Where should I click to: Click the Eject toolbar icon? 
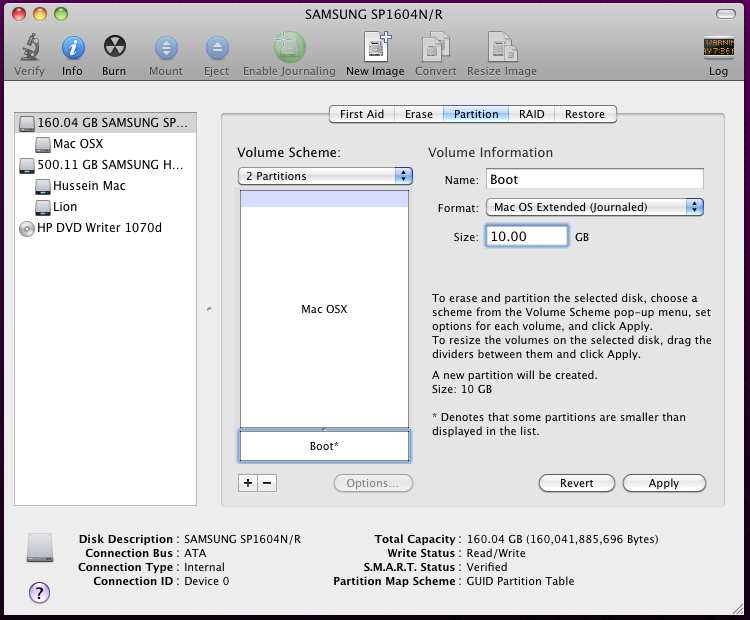[217, 48]
